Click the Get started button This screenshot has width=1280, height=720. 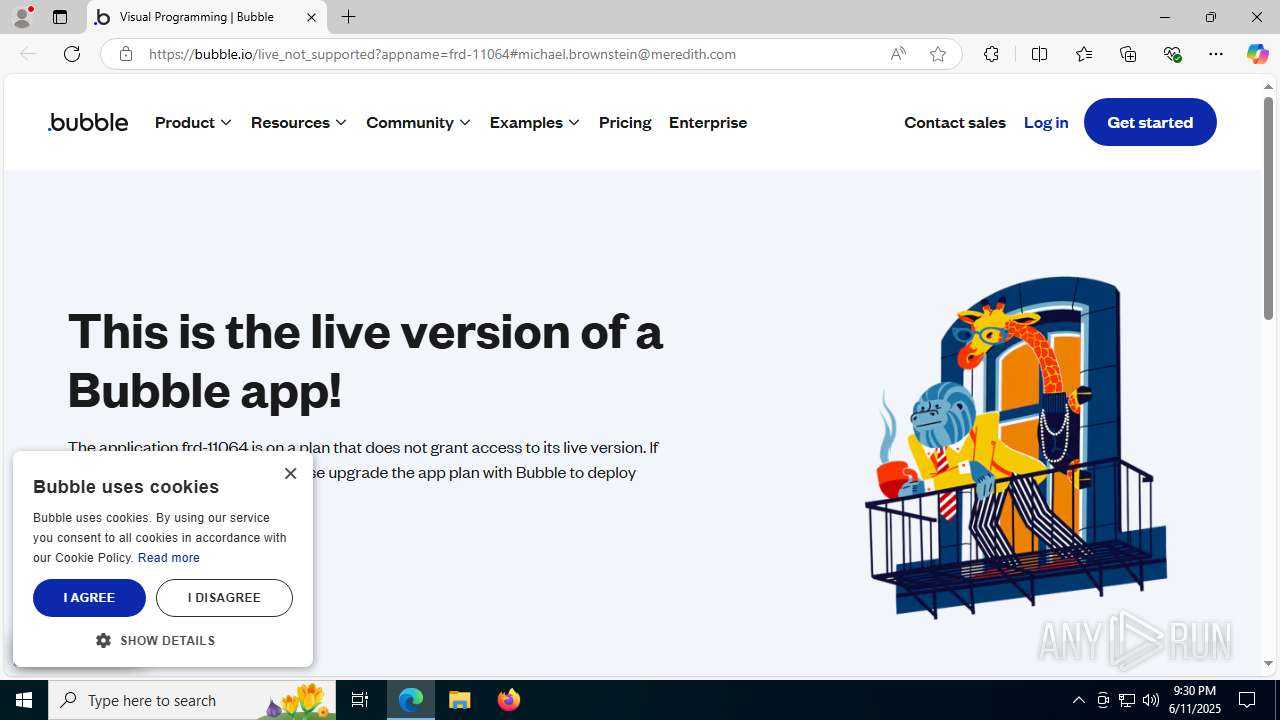pos(1150,122)
